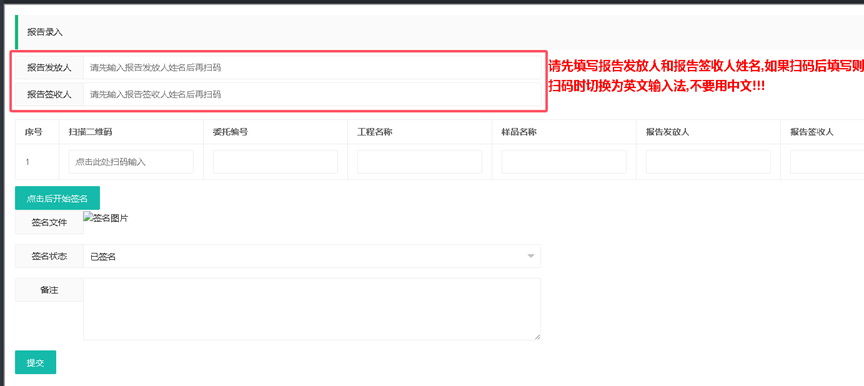Click the table 报告发放人 cell input in row 1

(x=708, y=162)
